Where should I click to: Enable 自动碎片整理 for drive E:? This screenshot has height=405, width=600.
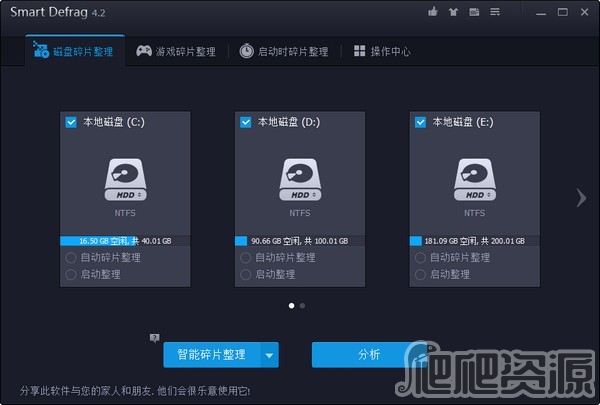[420, 258]
